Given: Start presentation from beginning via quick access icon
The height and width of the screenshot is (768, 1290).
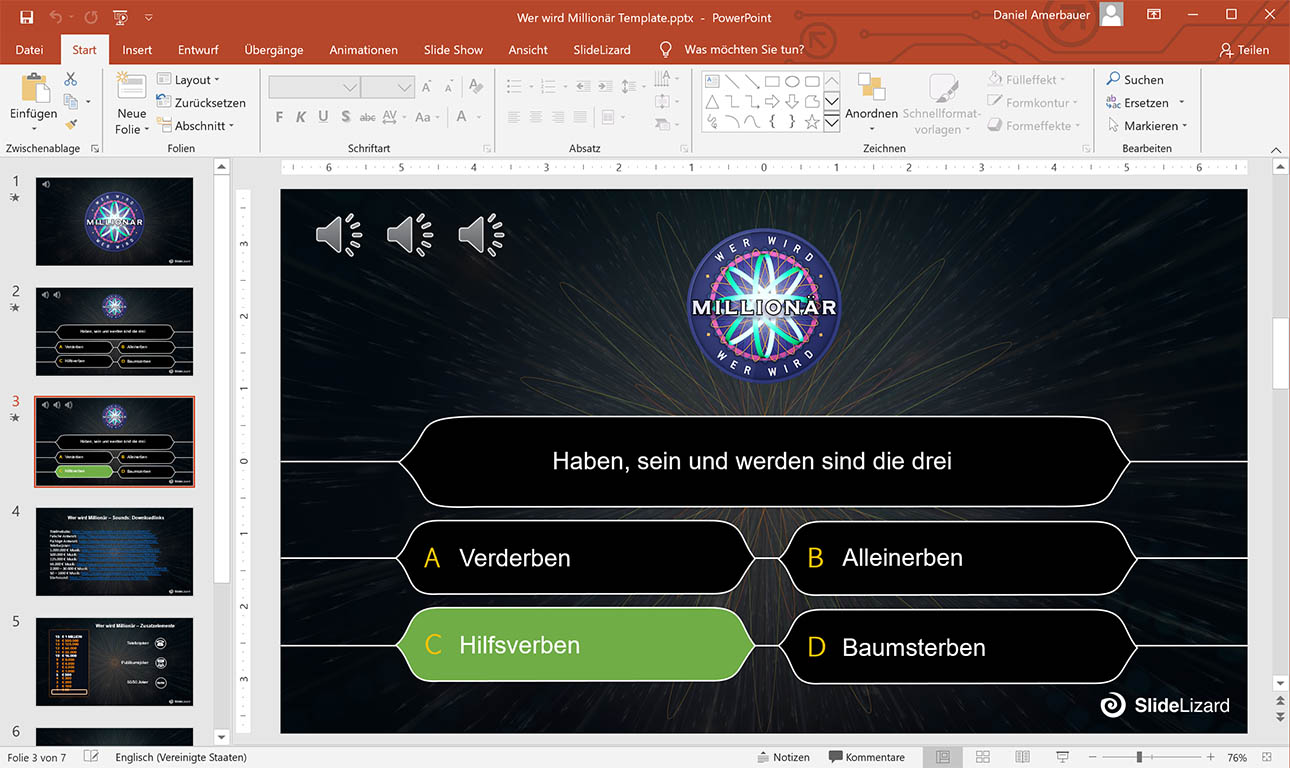Looking at the screenshot, I should tap(121, 17).
